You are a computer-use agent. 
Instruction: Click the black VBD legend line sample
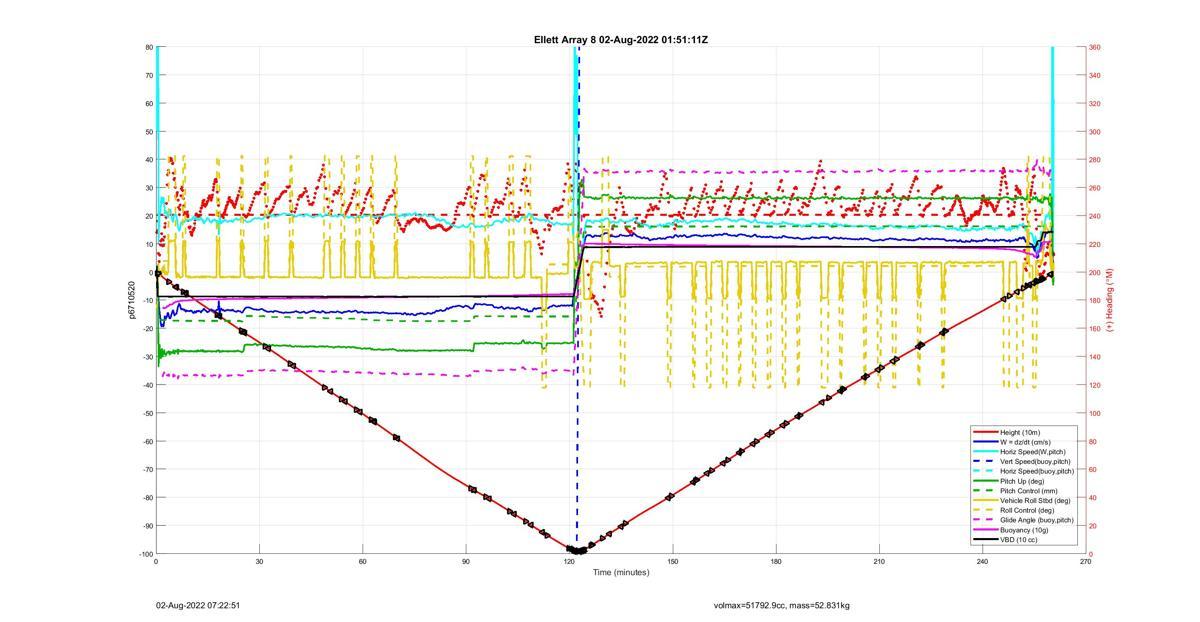985,539
